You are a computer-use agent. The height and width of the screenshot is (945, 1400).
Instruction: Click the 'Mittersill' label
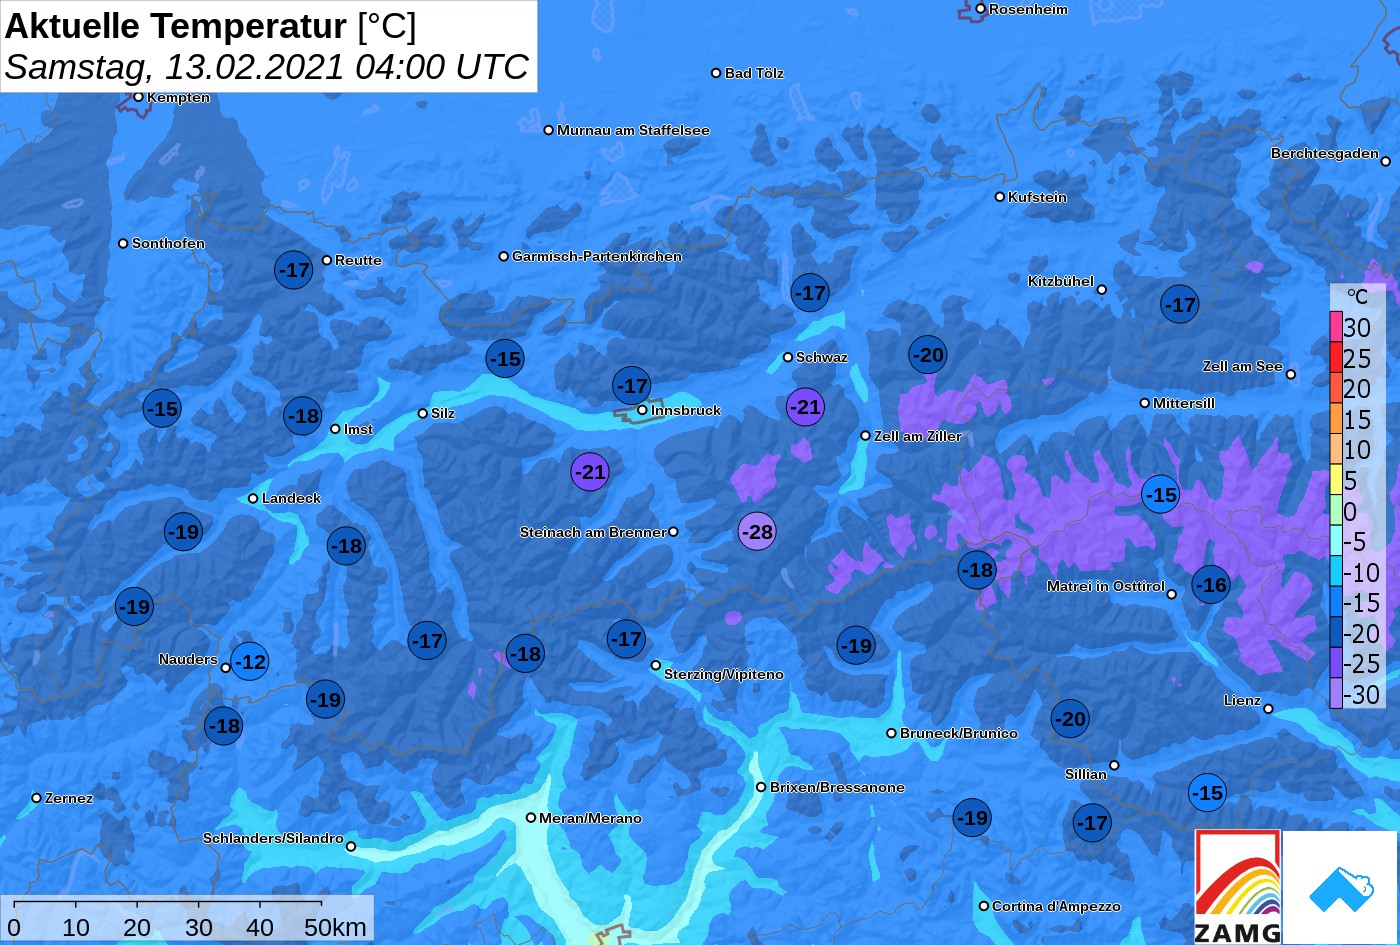[1184, 403]
